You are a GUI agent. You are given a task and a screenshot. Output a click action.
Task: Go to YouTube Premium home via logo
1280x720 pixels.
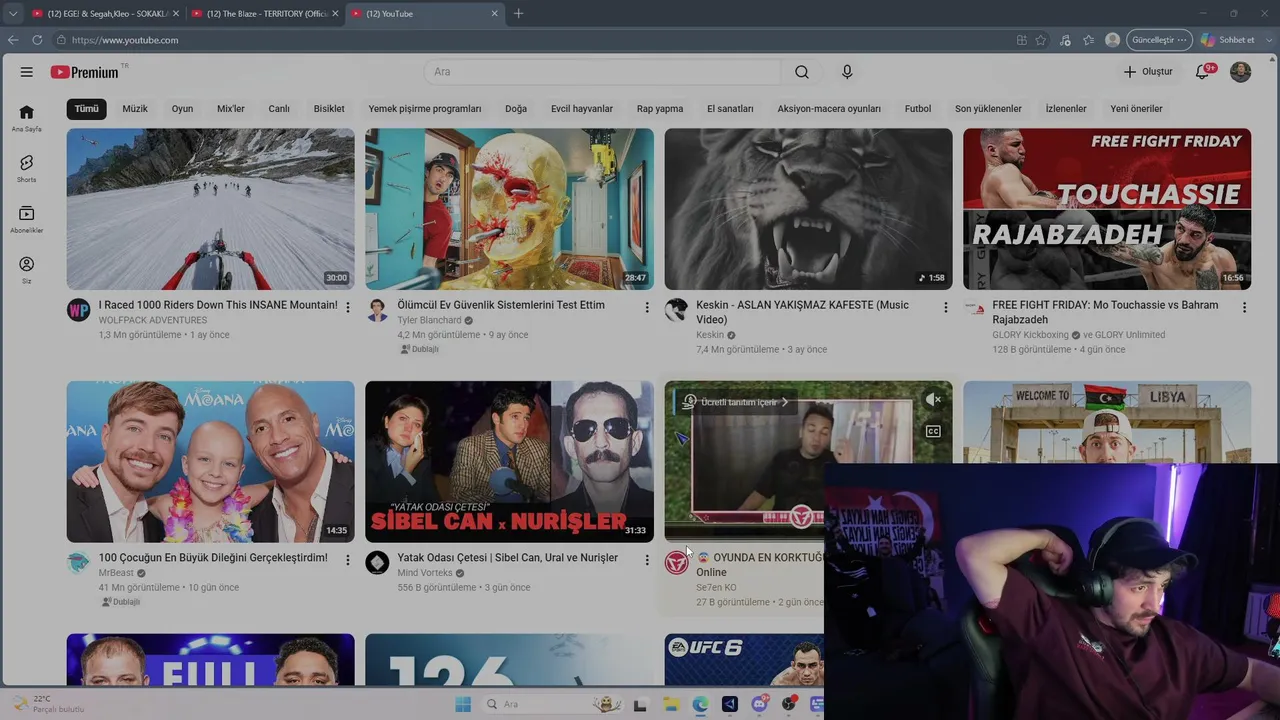pyautogui.click(x=85, y=72)
